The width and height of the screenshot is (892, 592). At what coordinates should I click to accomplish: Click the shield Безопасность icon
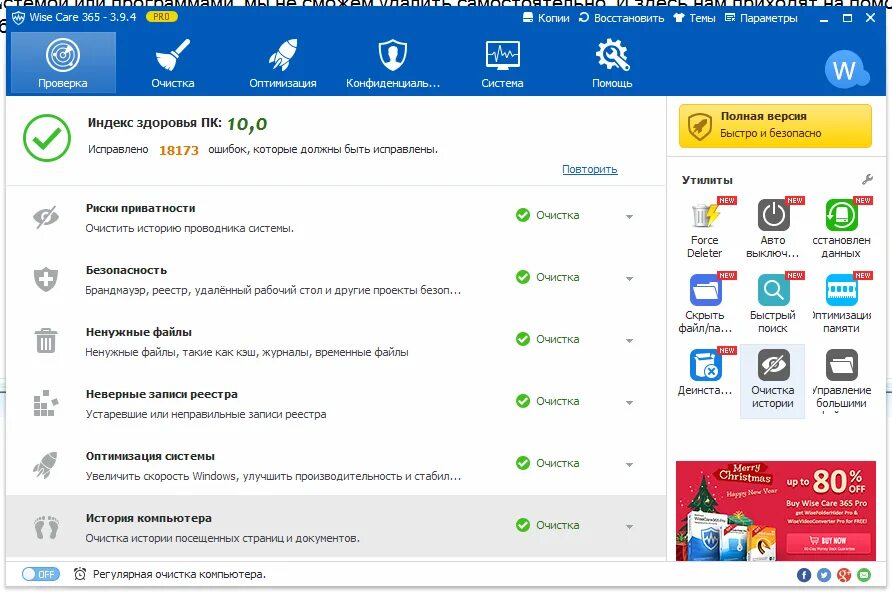click(x=46, y=279)
